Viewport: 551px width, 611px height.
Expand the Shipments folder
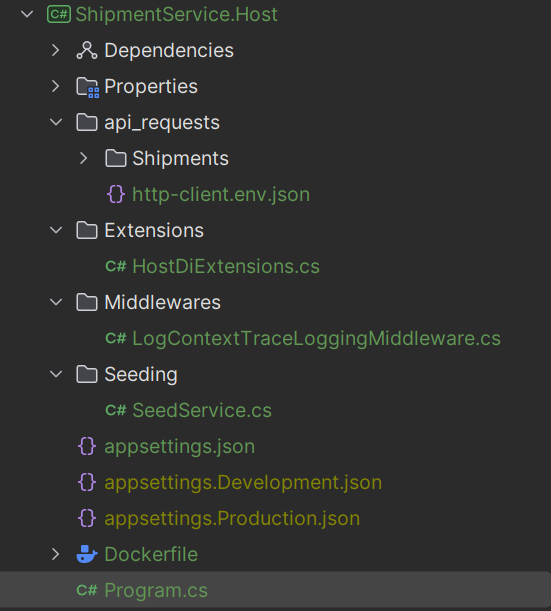click(83, 158)
